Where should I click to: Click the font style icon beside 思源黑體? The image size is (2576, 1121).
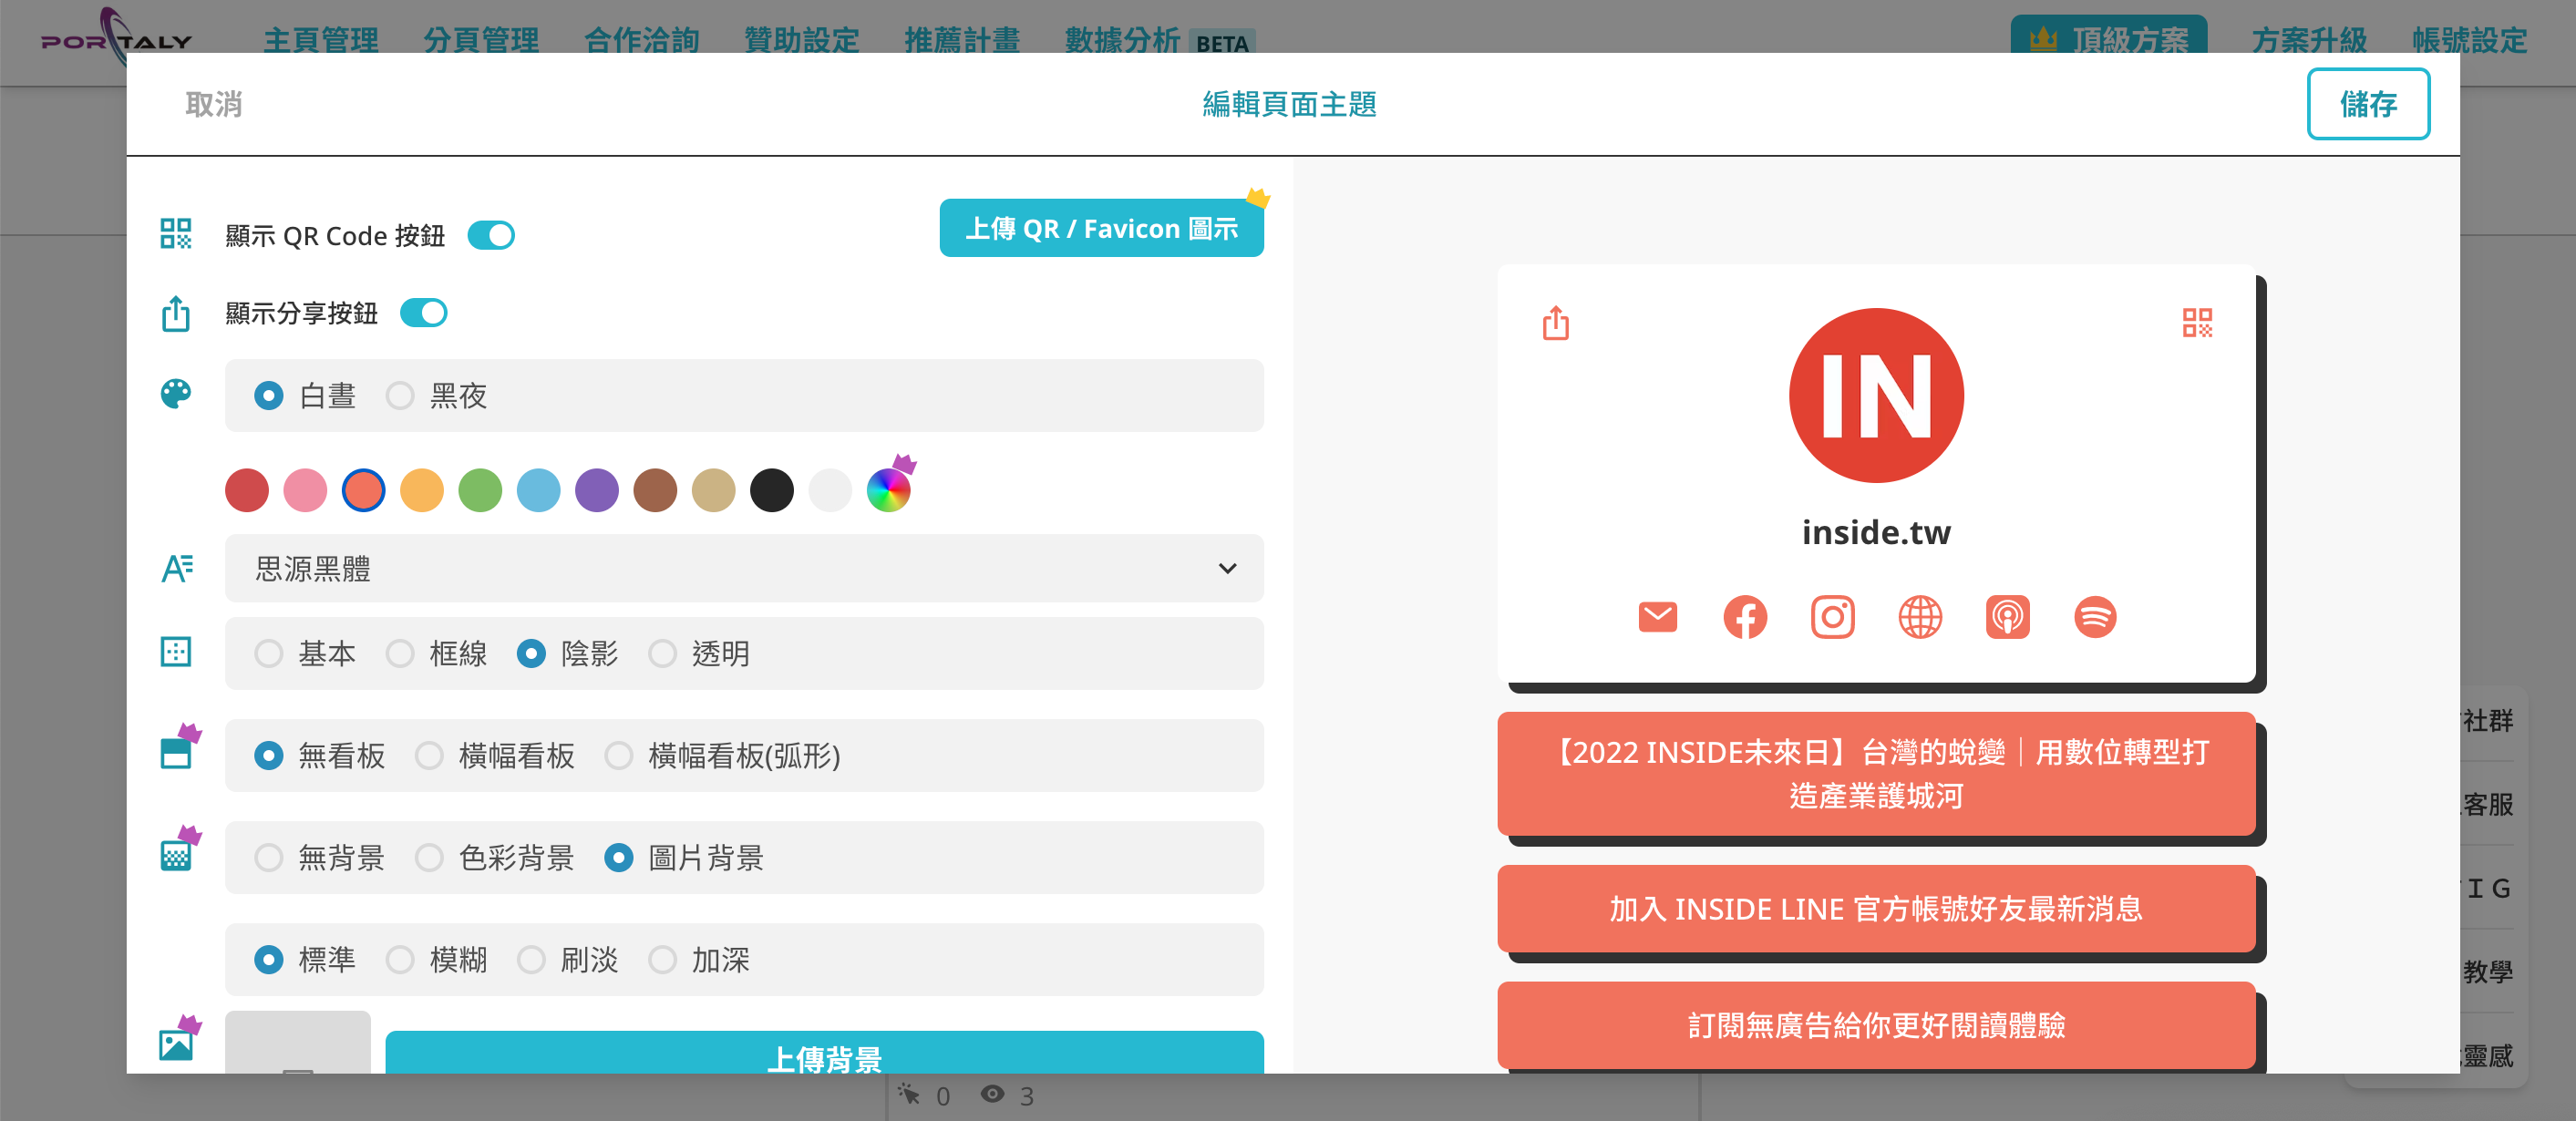click(x=177, y=568)
